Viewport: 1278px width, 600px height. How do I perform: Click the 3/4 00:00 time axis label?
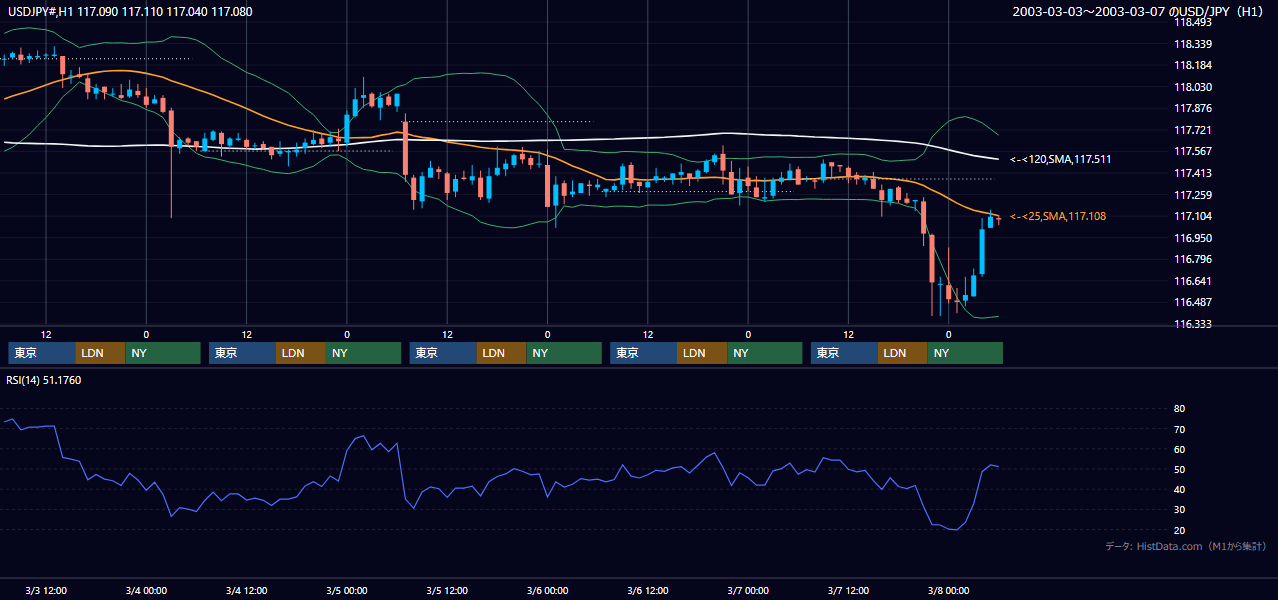pyautogui.click(x=146, y=591)
